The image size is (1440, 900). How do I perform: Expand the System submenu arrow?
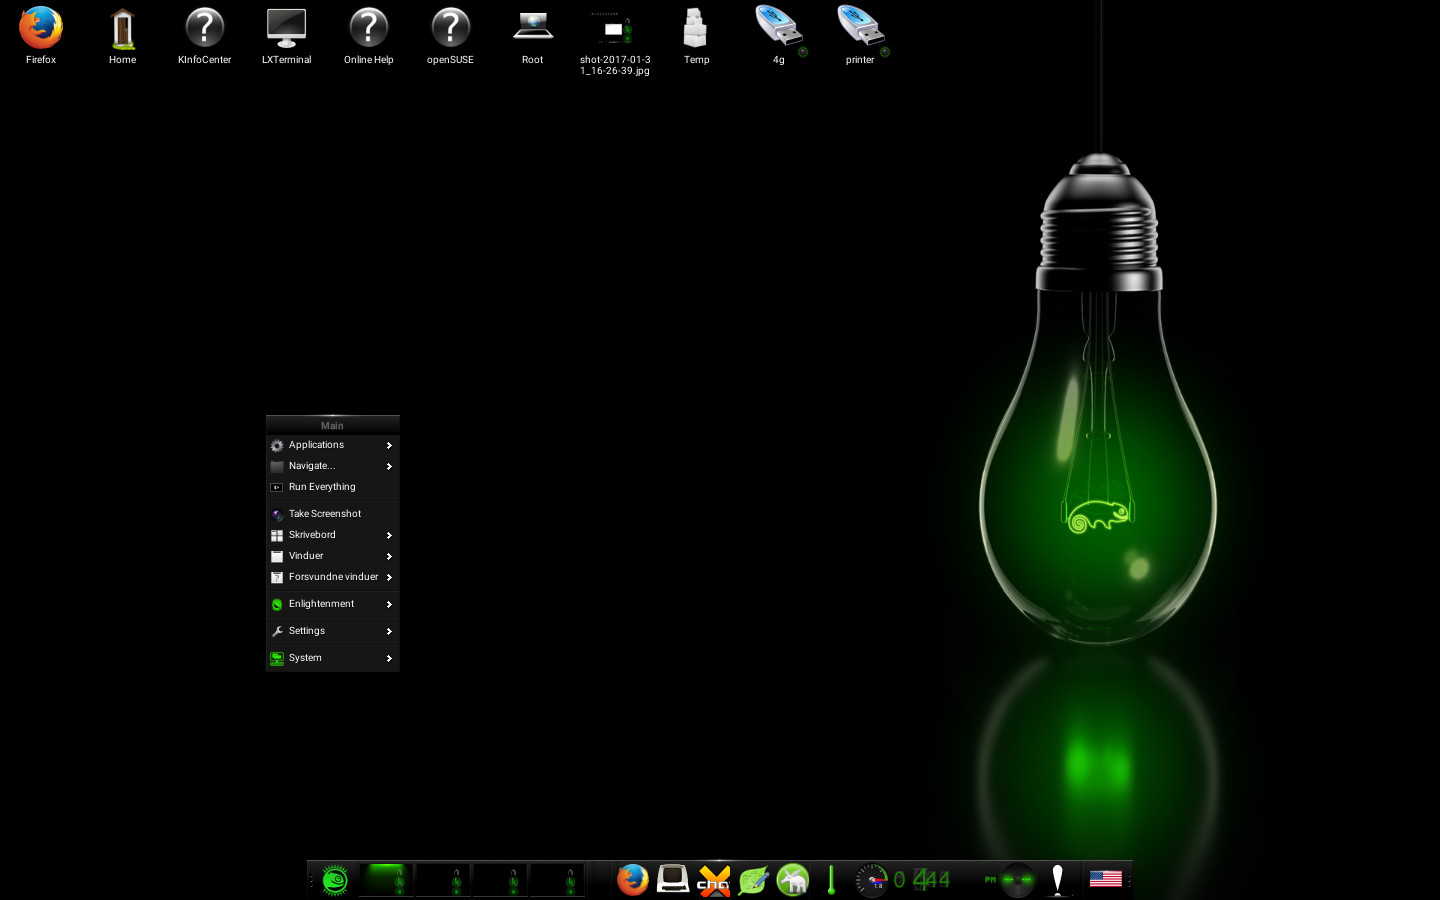pyautogui.click(x=389, y=659)
